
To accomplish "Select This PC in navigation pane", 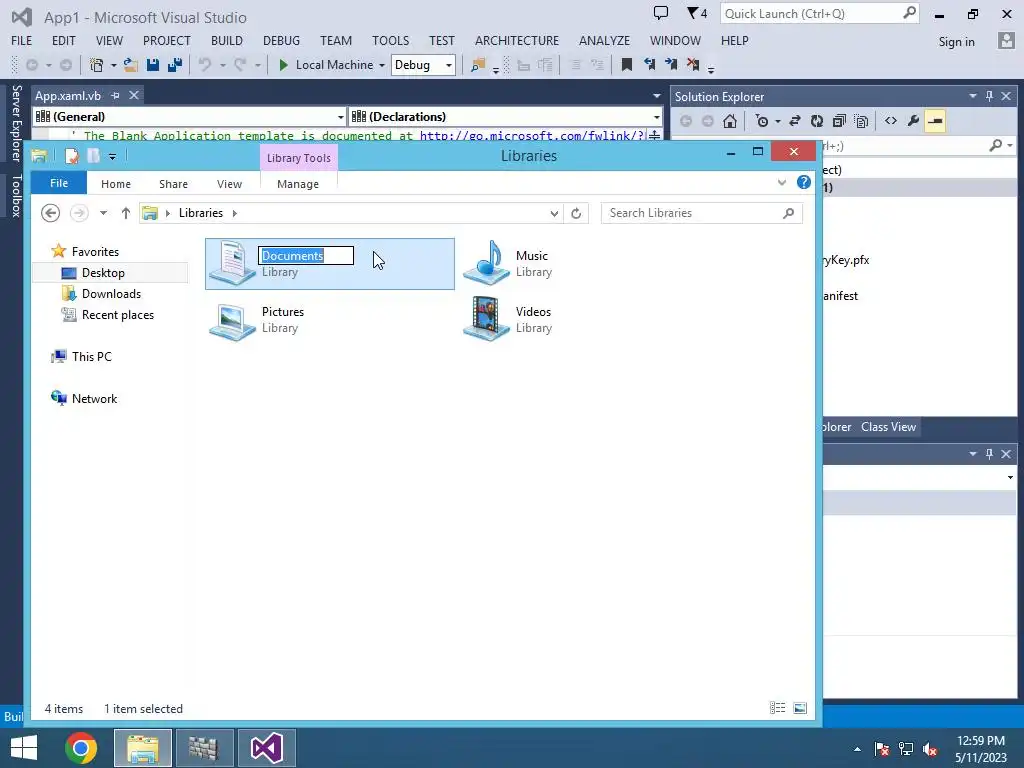I will tap(91, 357).
